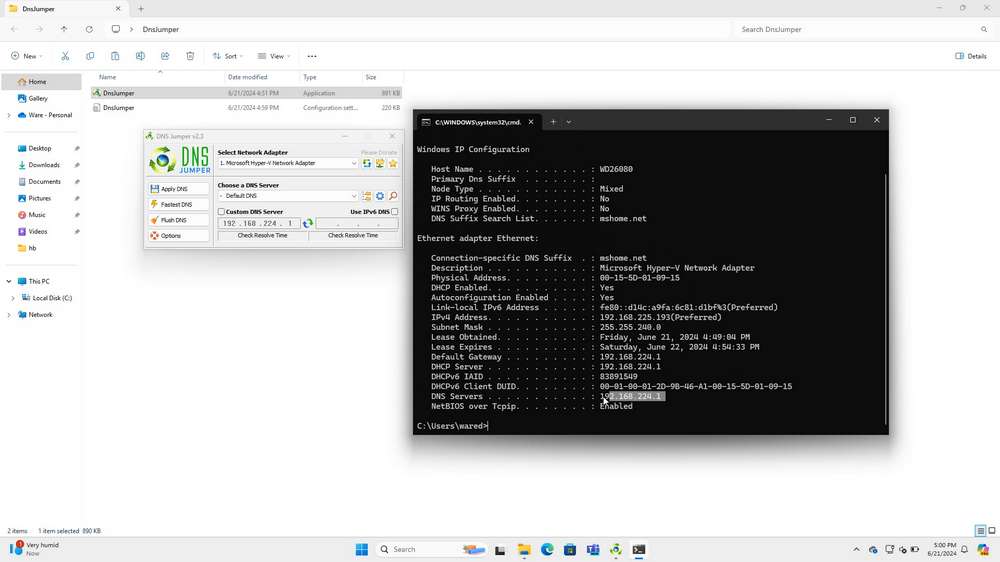Sort files by the Type column header
The width and height of the screenshot is (1000, 562).
(310, 77)
